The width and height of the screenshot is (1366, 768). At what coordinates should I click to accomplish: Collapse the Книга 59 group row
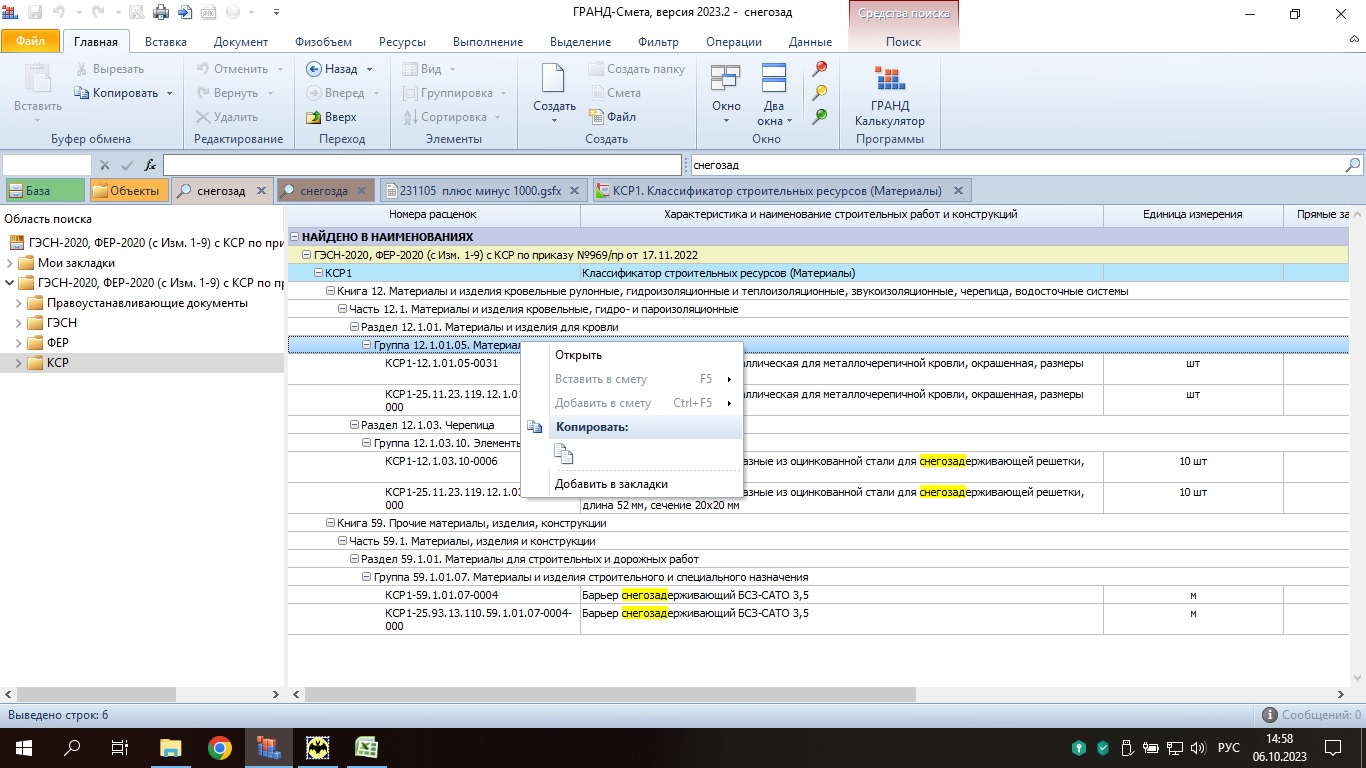tap(330, 523)
